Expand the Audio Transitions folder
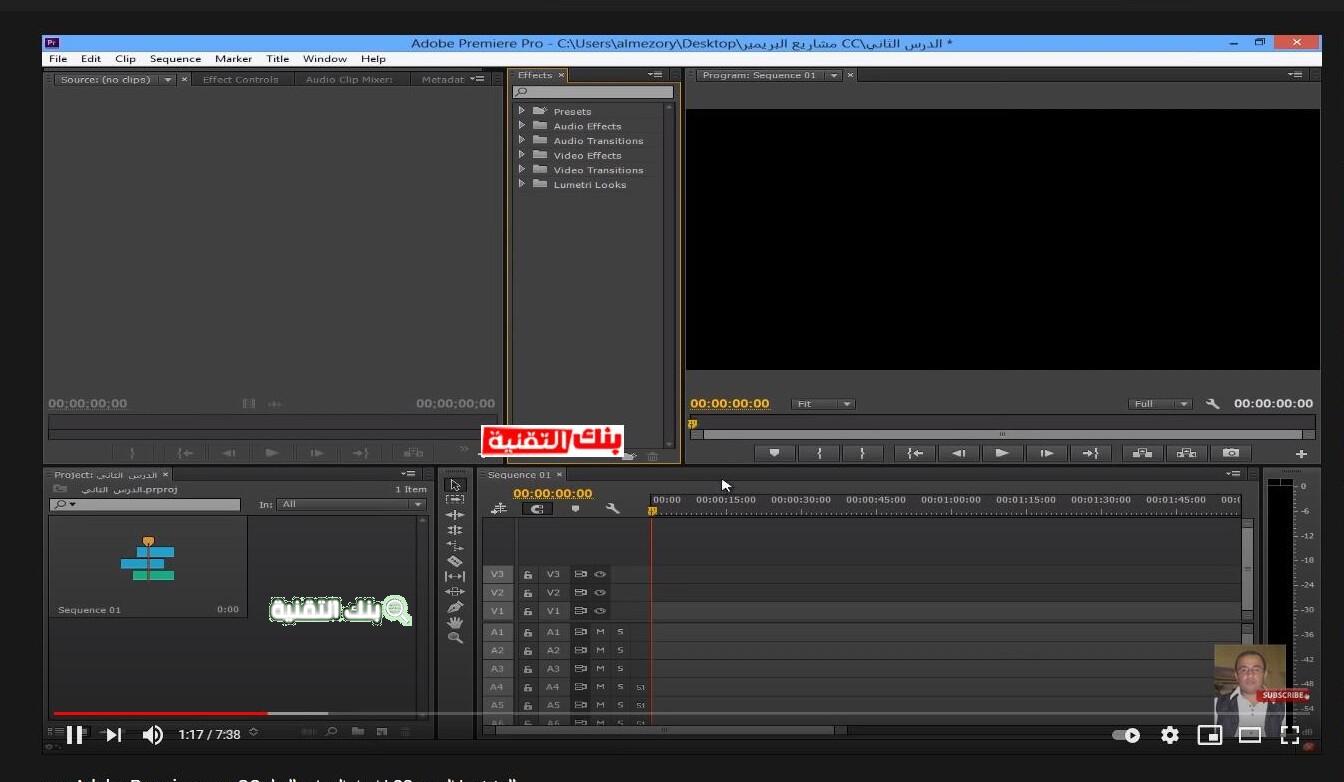 pos(521,140)
